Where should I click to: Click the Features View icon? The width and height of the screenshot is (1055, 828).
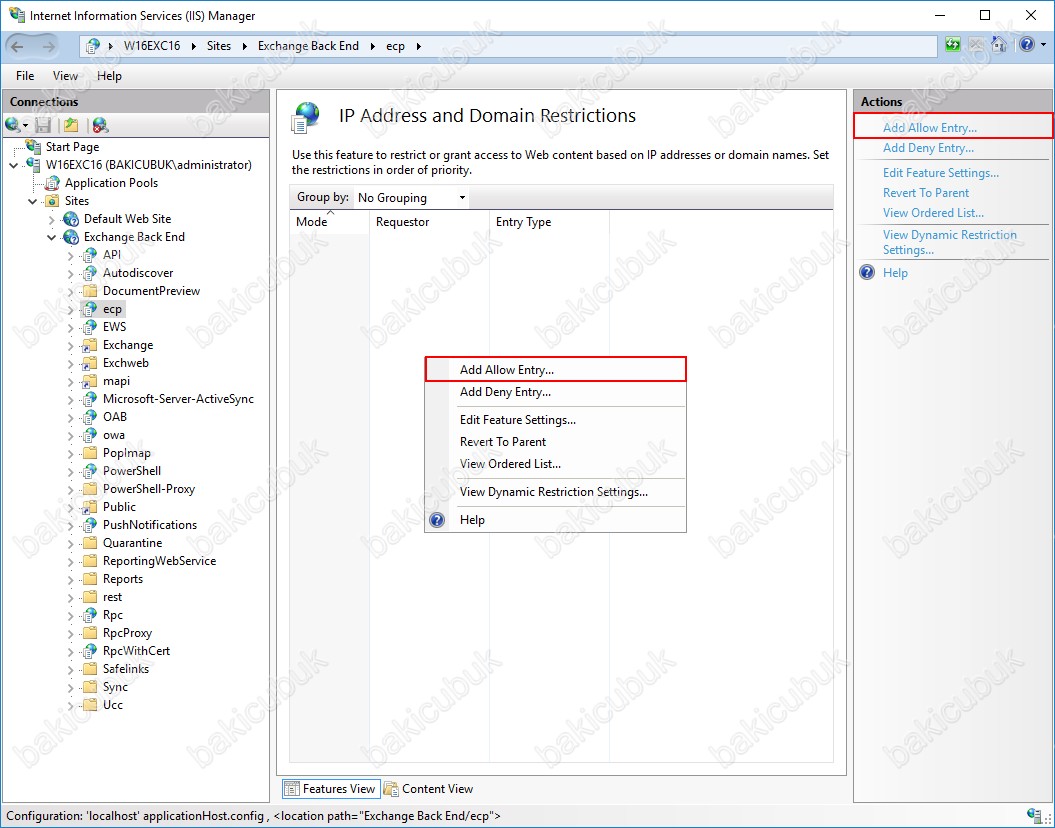291,789
